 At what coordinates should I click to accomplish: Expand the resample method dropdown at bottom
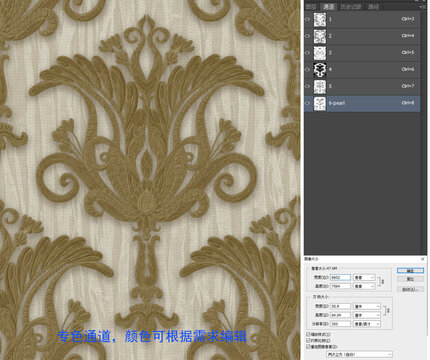[x=359, y=354]
